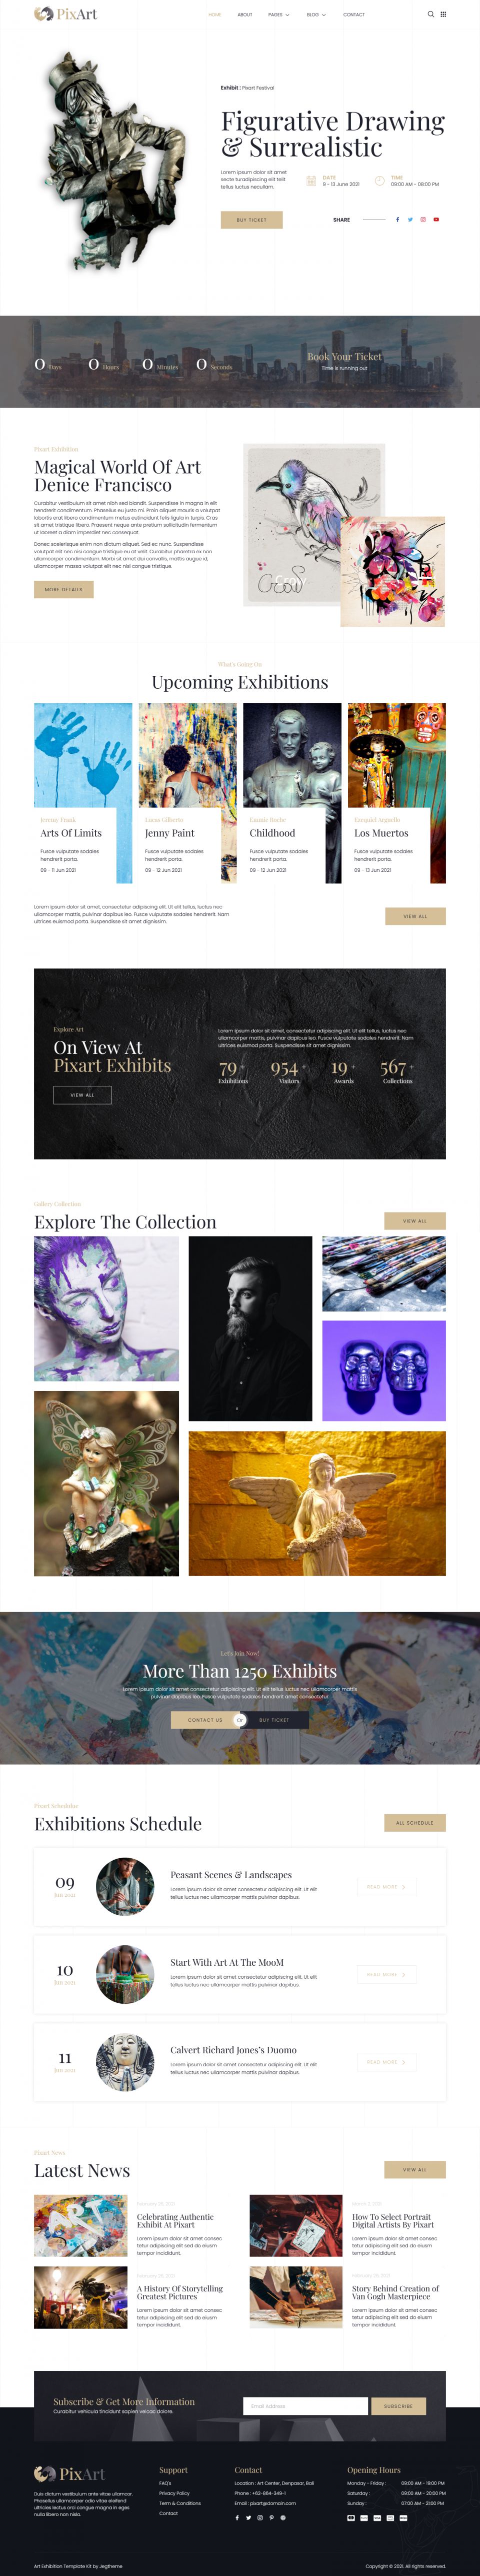480x2576 pixels.
Task: Open the footer Instagram icon
Action: point(260,2517)
